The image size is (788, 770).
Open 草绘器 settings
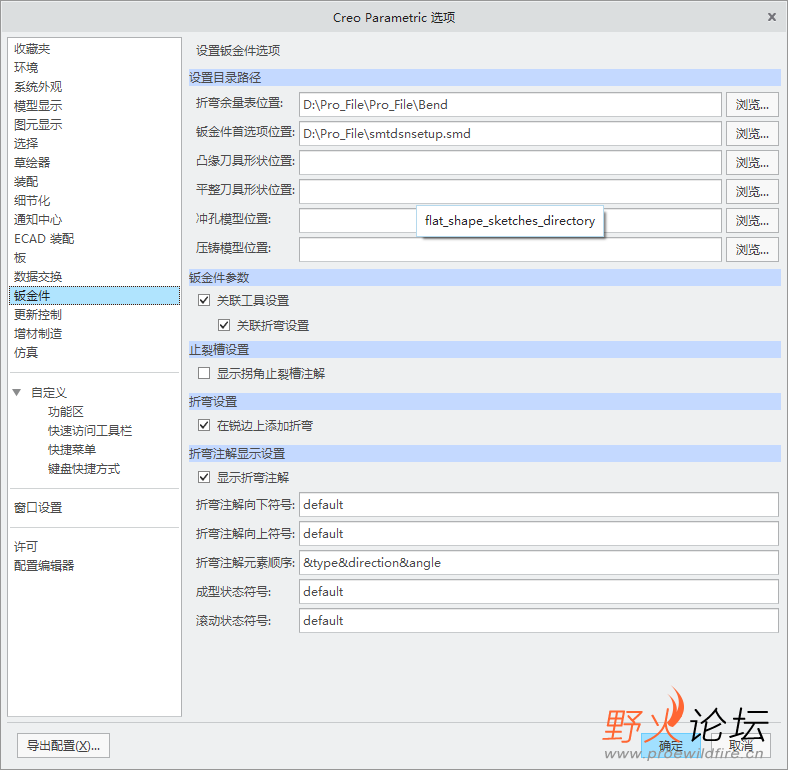click(x=32, y=163)
